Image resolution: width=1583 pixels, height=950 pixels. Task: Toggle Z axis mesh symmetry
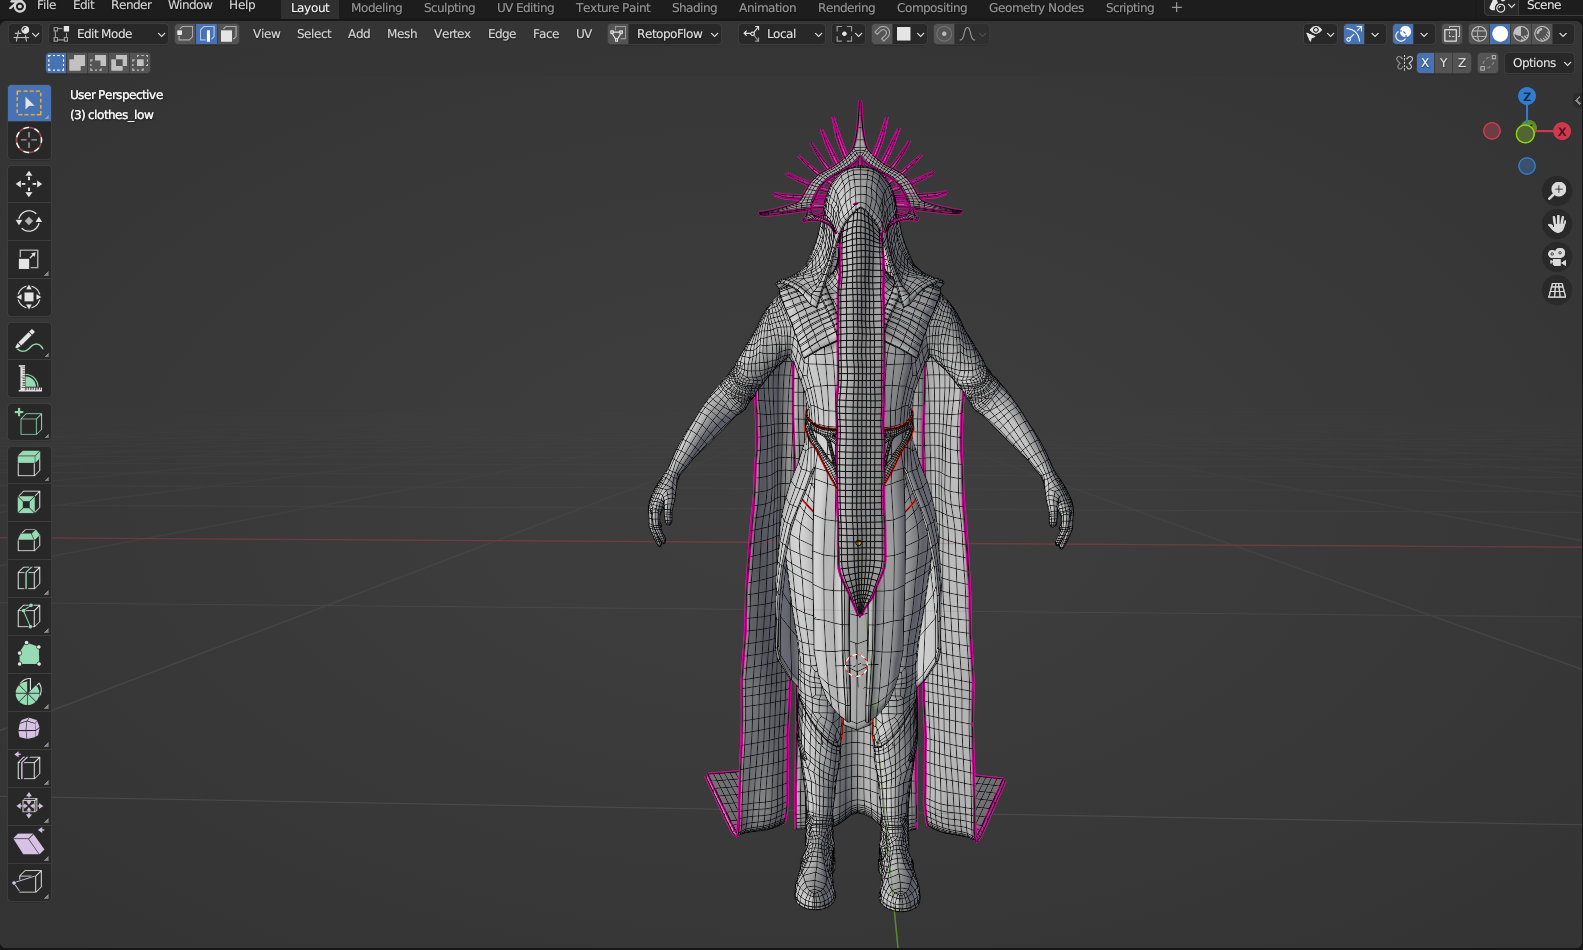pyautogui.click(x=1462, y=63)
